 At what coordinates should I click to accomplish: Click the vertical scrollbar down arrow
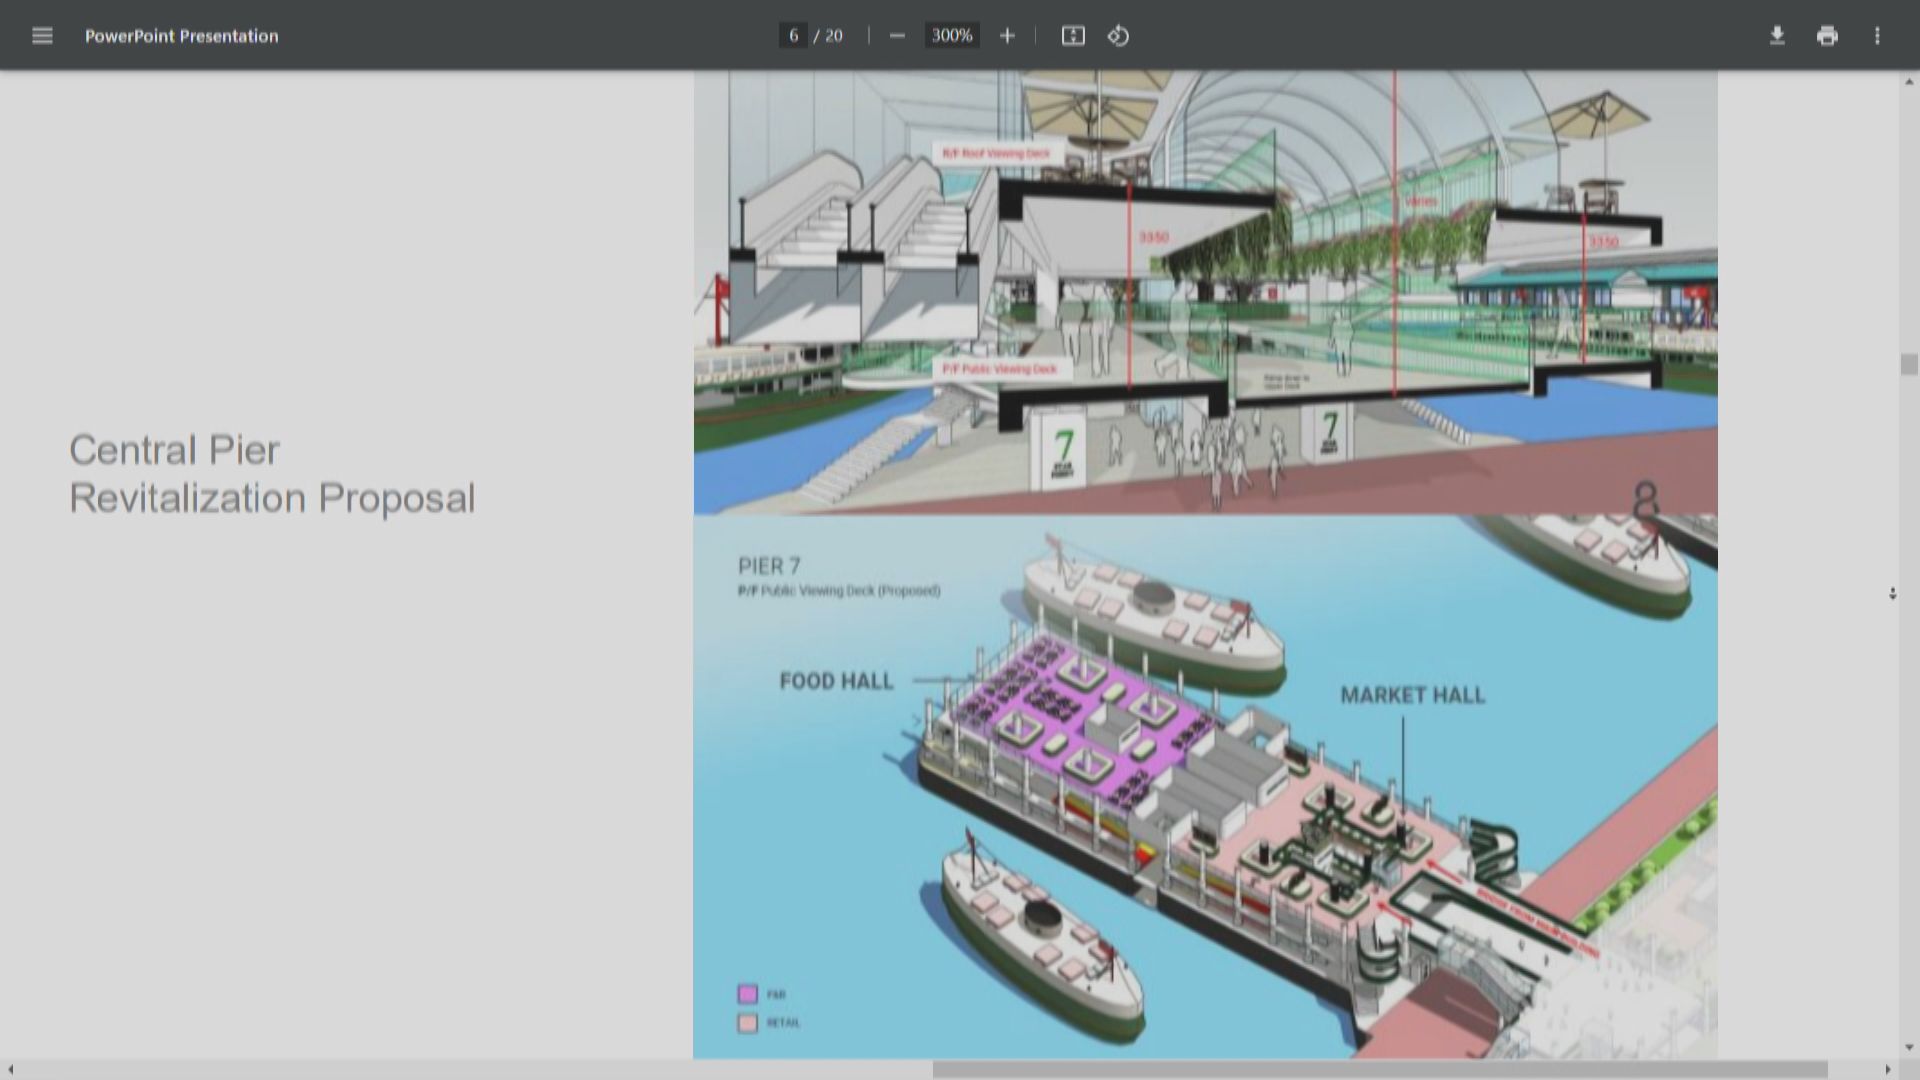click(x=1909, y=1047)
